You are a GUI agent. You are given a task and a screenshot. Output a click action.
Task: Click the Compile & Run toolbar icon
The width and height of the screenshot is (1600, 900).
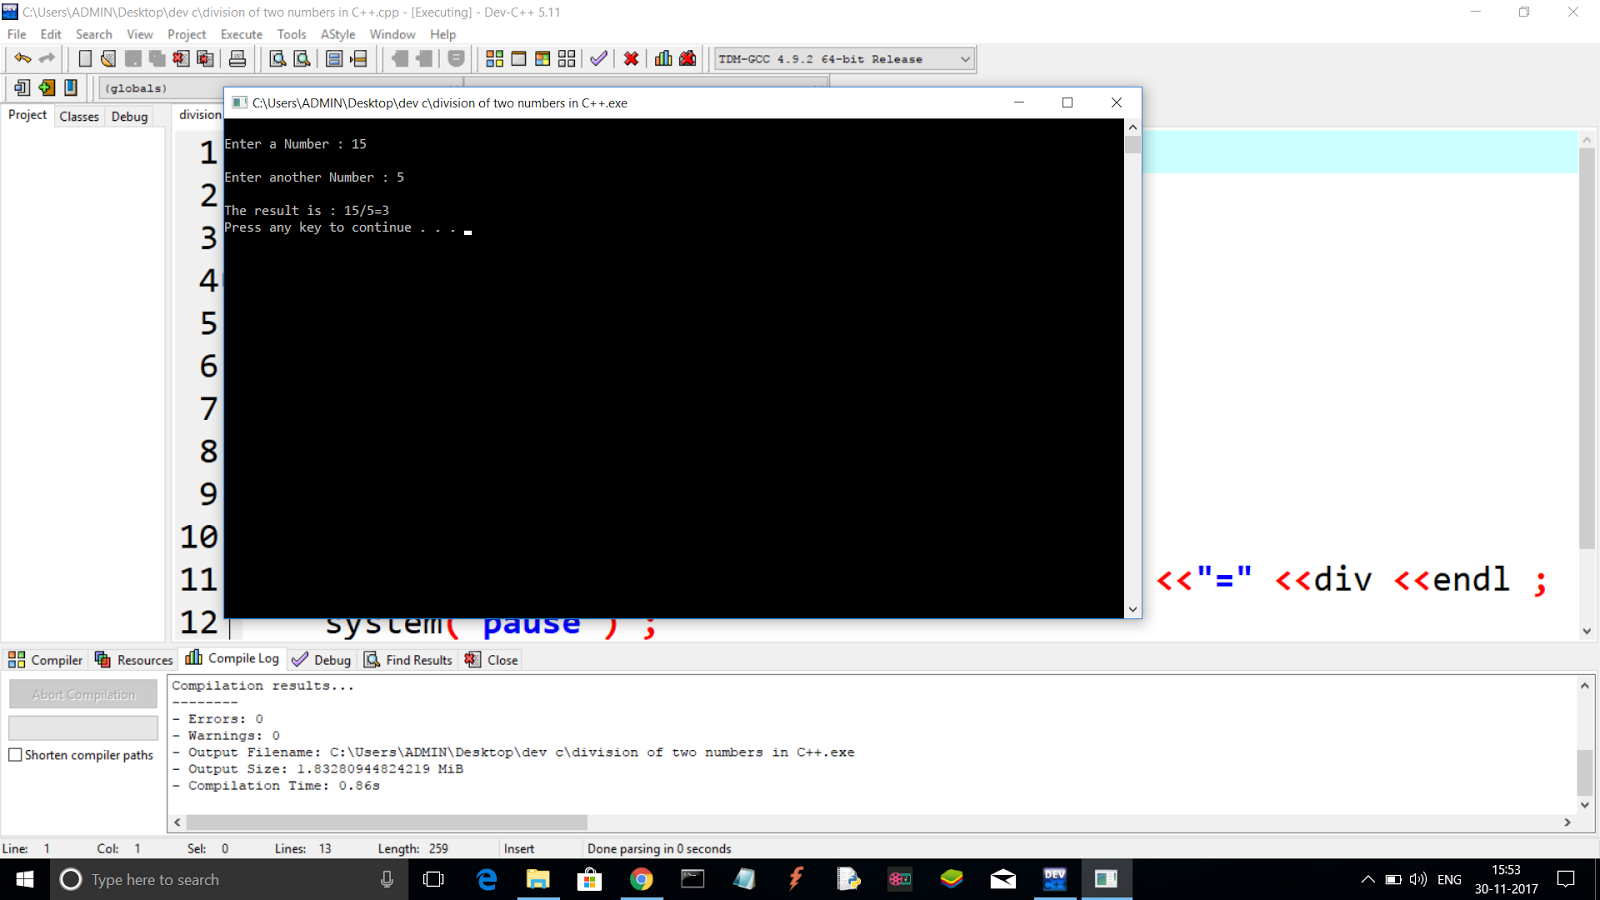pos(543,58)
